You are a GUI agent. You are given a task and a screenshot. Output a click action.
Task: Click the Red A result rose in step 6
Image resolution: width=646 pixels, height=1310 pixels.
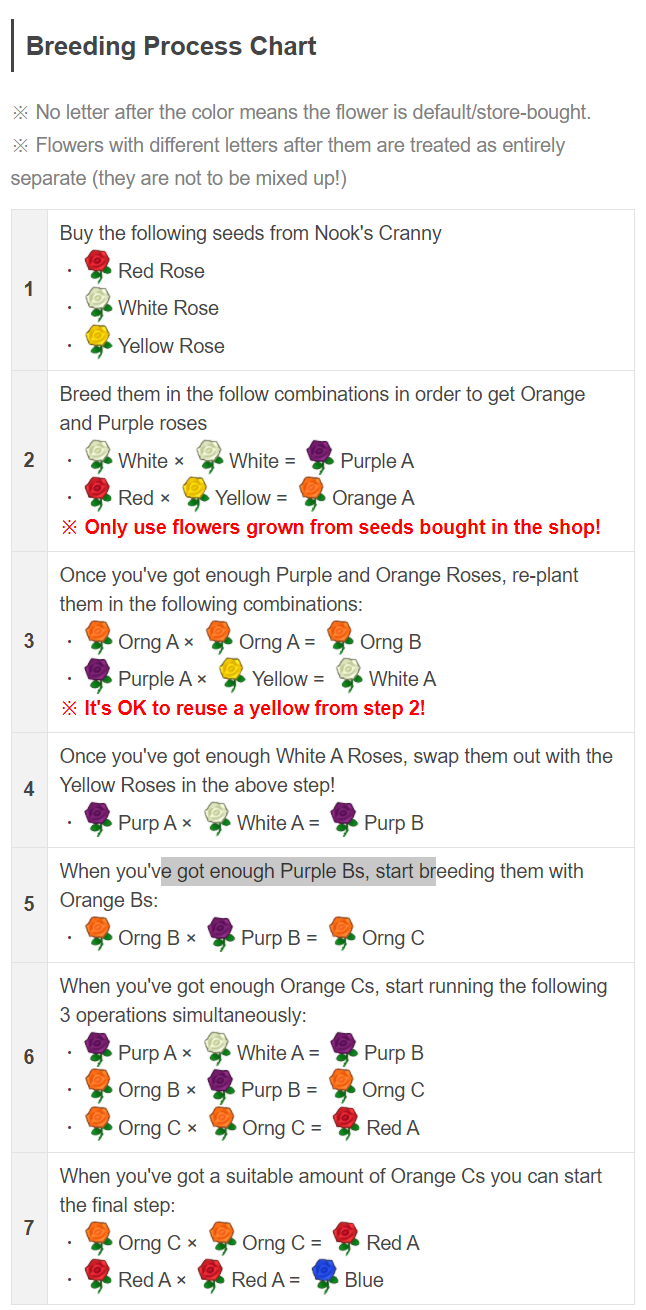click(x=346, y=1124)
